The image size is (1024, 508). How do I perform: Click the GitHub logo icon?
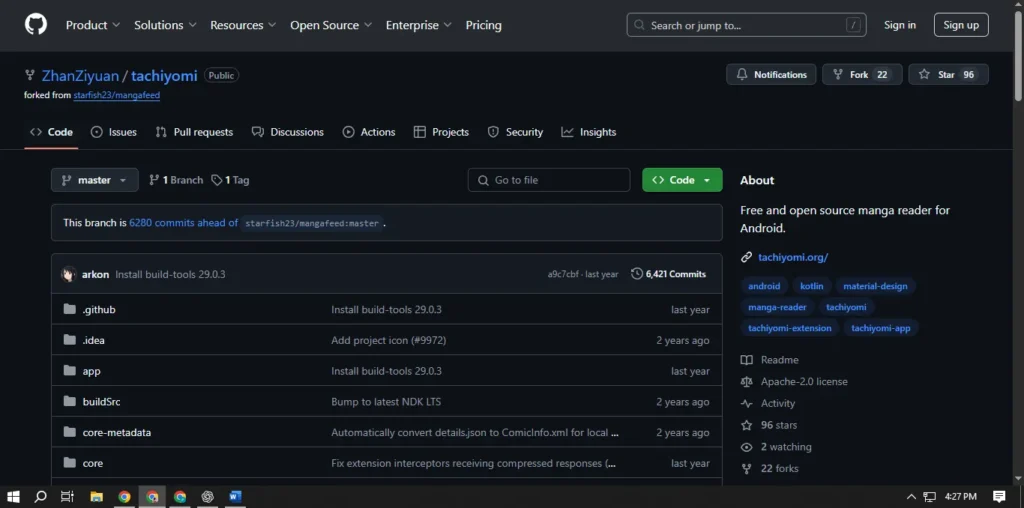point(35,25)
